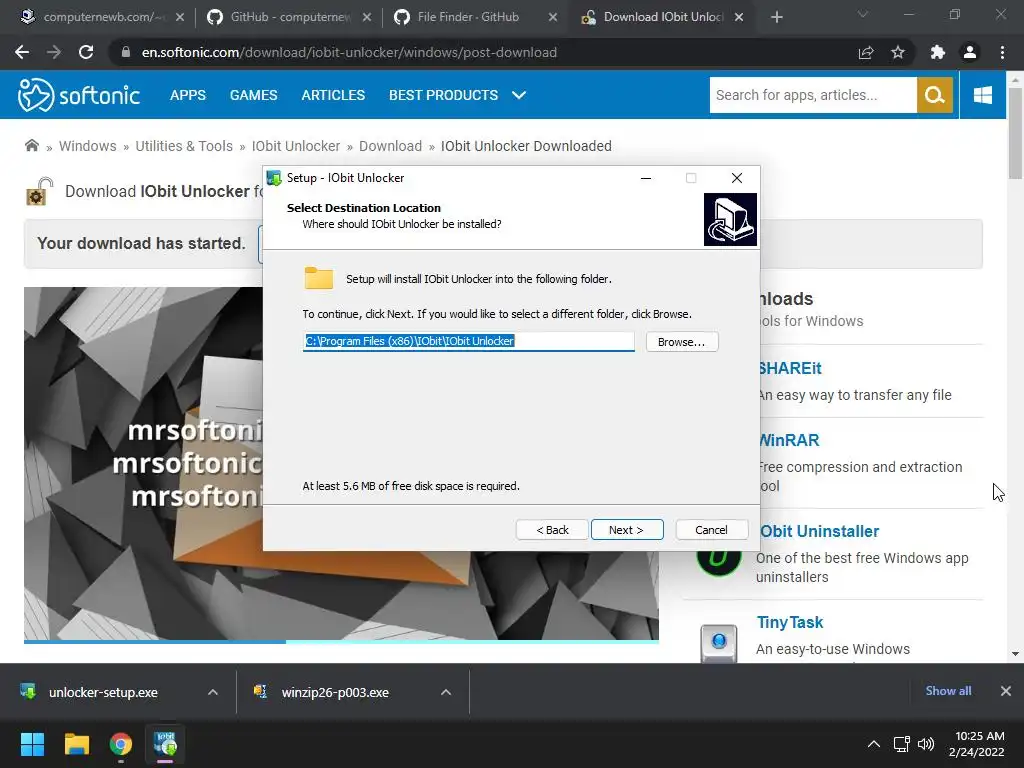
Task: Open the SHAREit link
Action: pyautogui.click(x=790, y=368)
